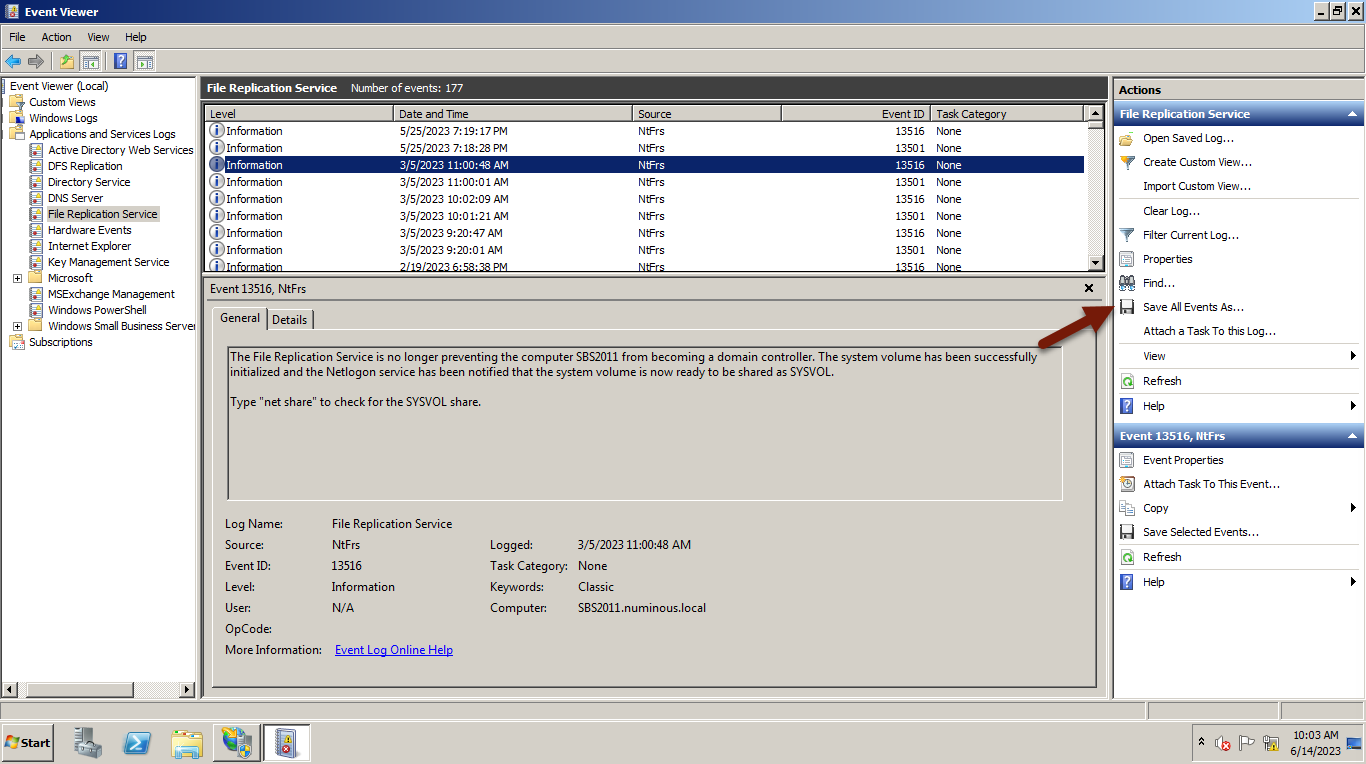Click the Windows Start button
1366x764 pixels.
(28, 743)
